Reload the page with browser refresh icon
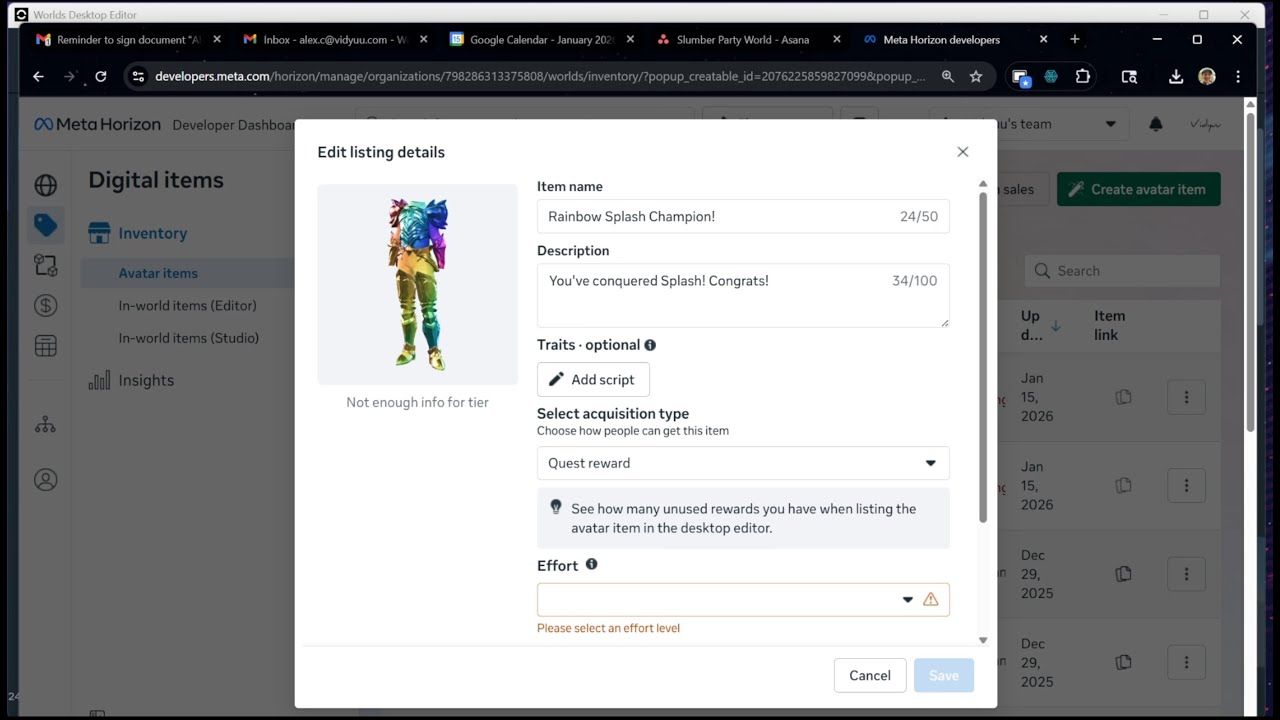Viewport: 1280px width, 720px height. [x=100, y=76]
